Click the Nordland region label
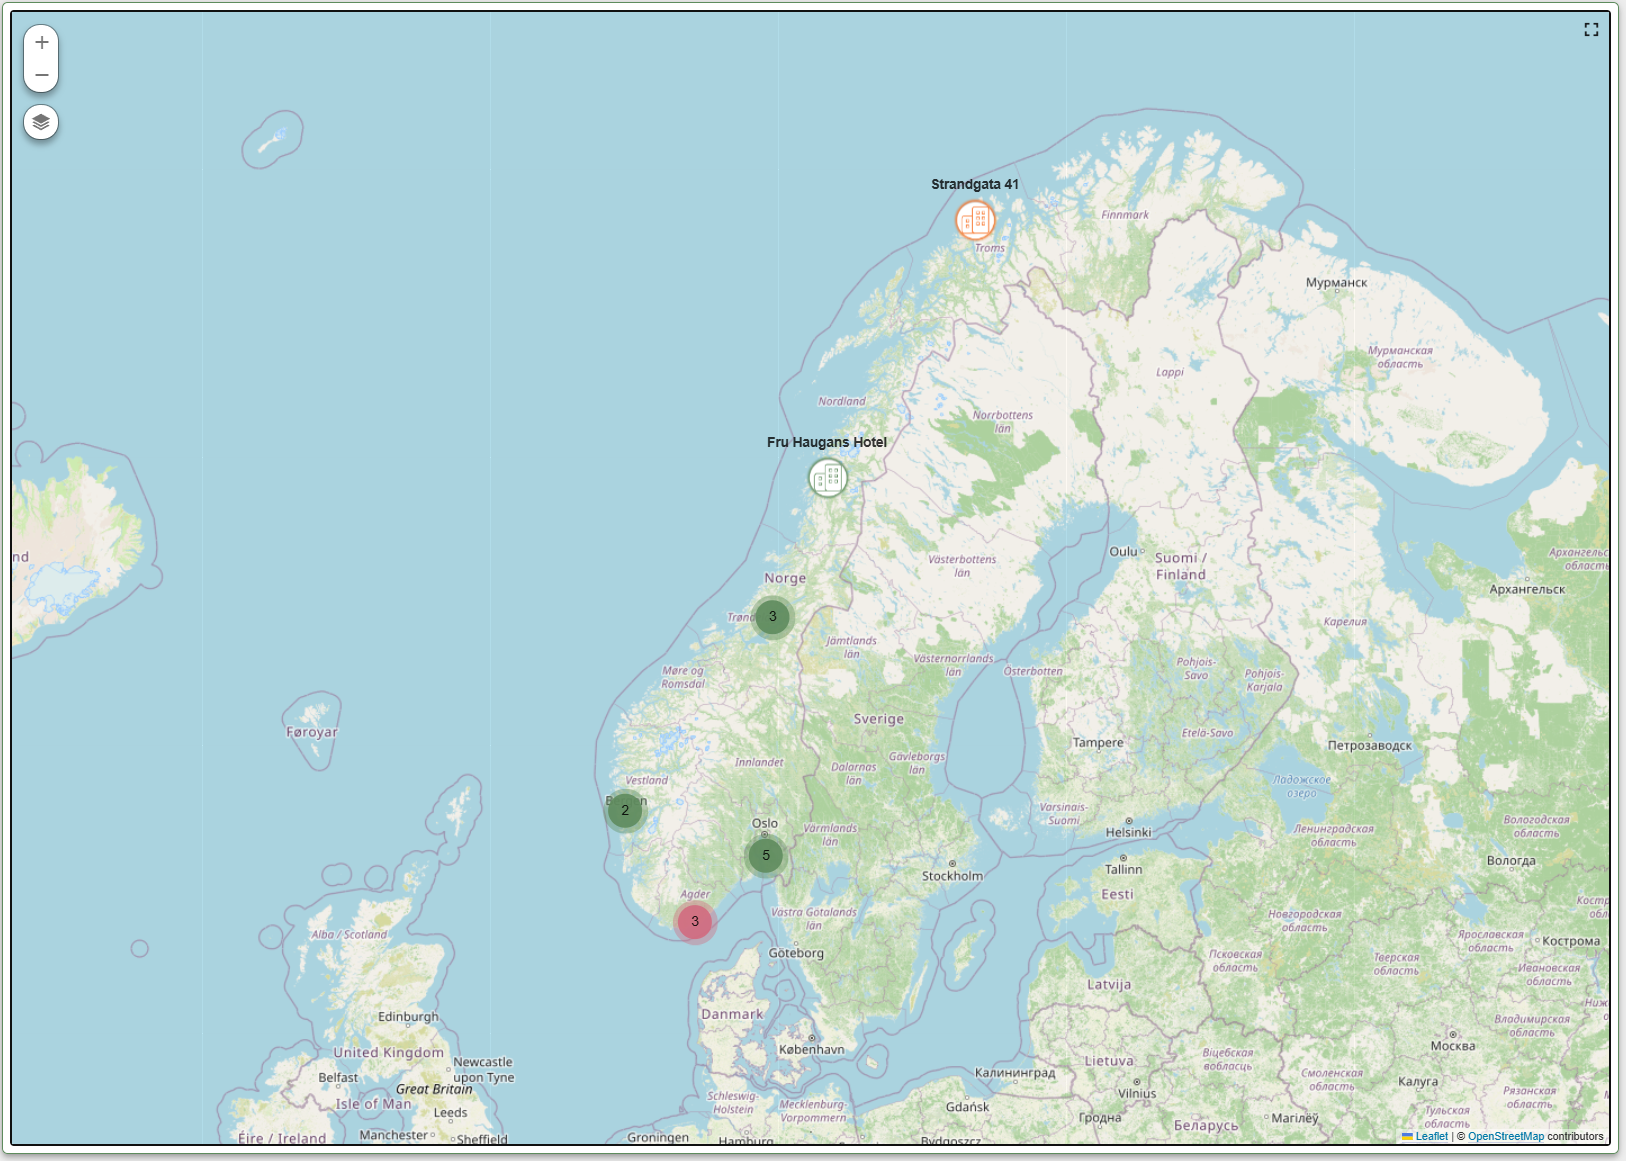 pos(842,402)
